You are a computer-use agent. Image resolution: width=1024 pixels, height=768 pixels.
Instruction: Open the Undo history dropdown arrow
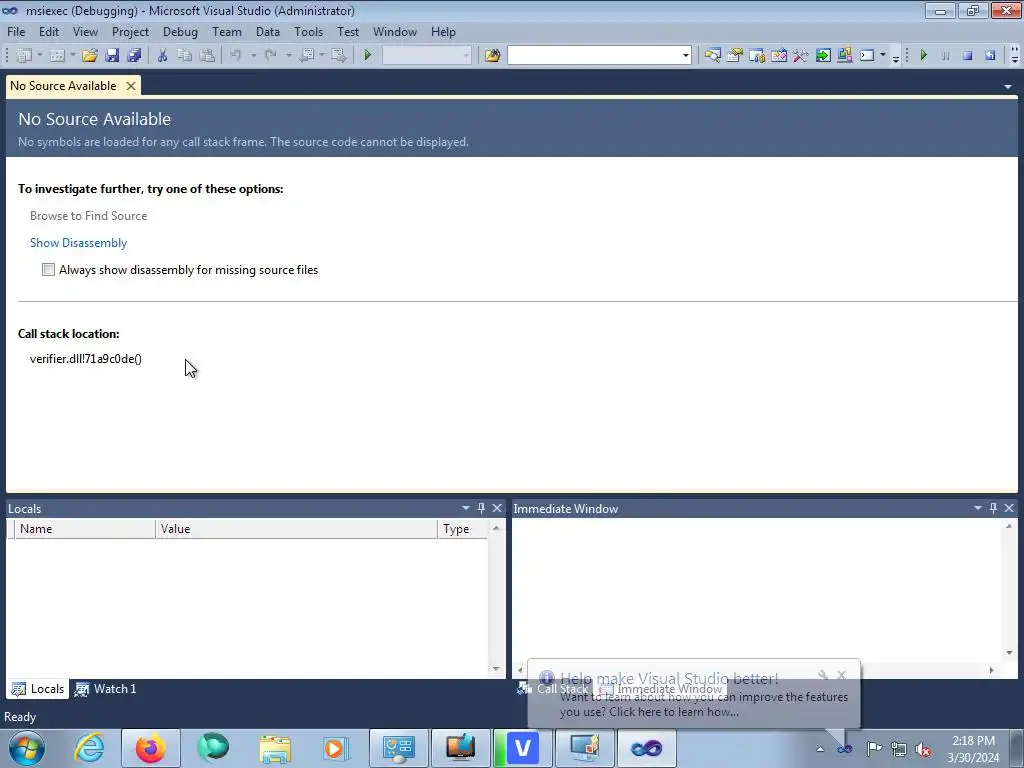tap(253, 56)
